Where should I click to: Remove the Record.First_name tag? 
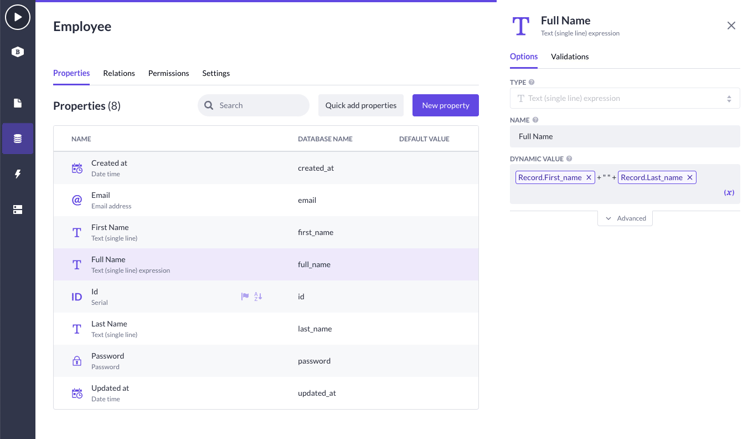589,178
